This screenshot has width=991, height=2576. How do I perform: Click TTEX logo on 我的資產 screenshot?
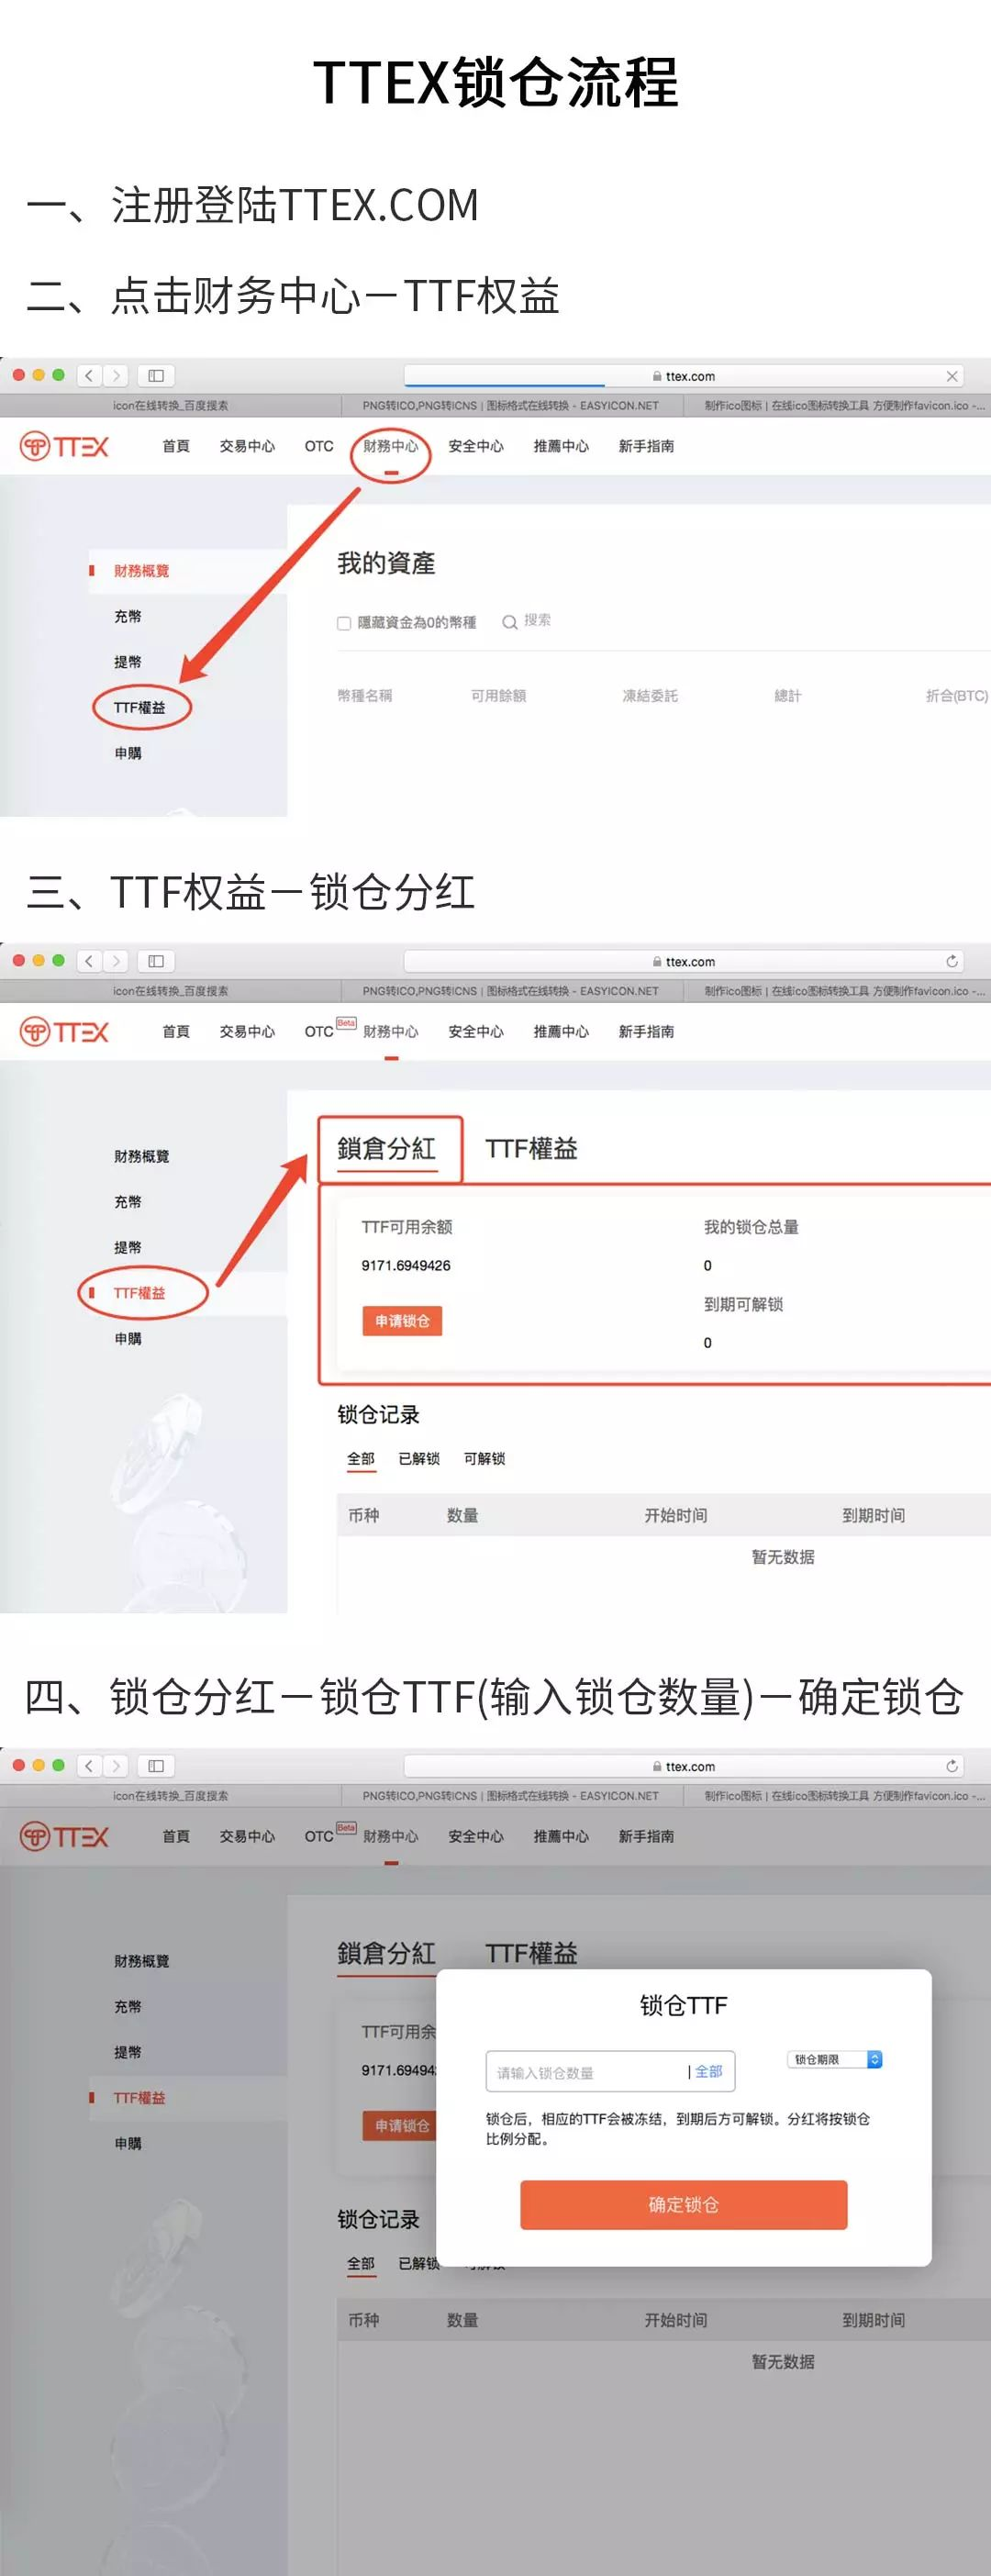point(64,446)
